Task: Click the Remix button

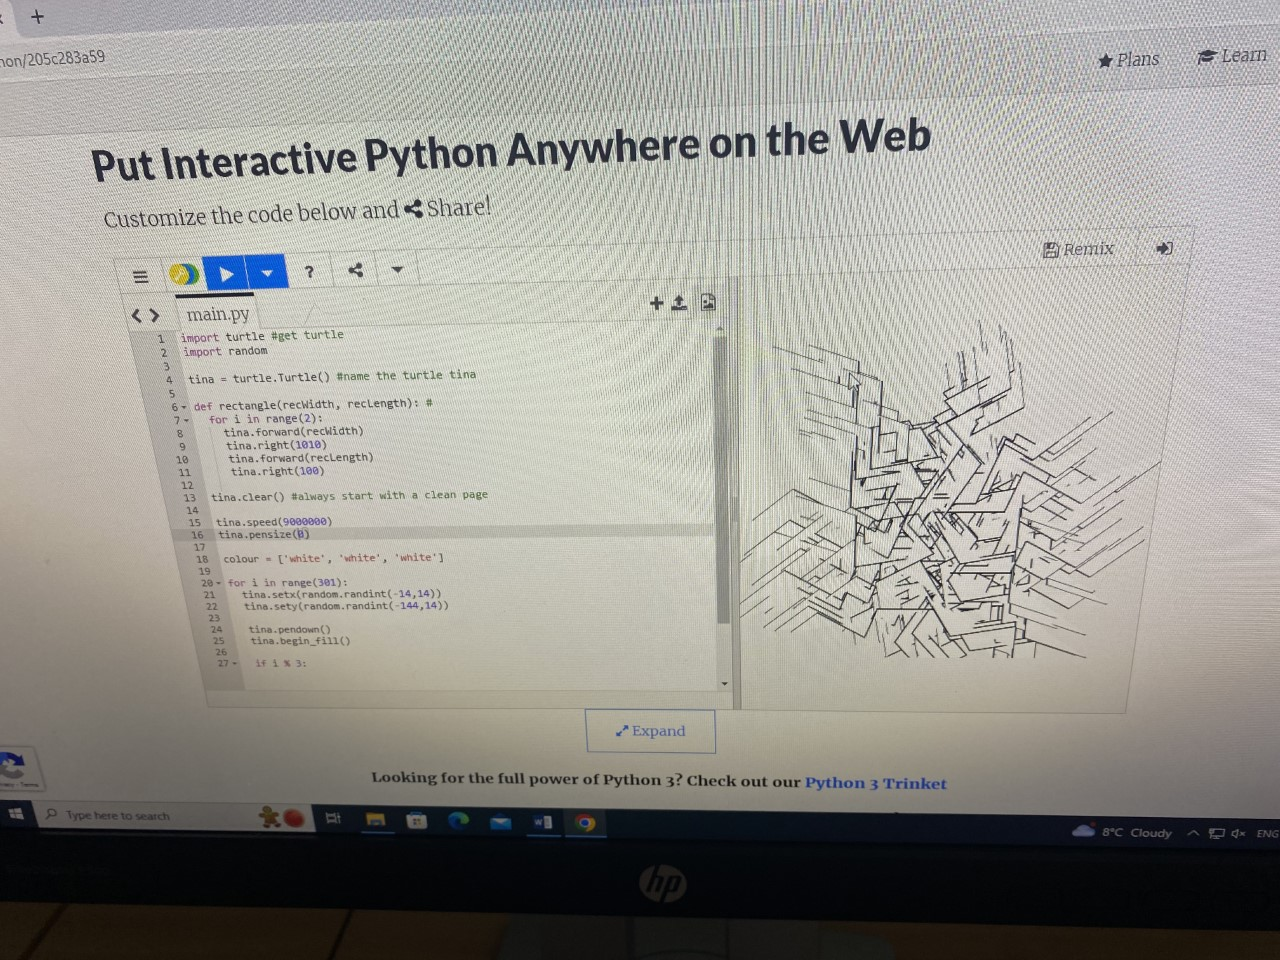Action: tap(1078, 249)
